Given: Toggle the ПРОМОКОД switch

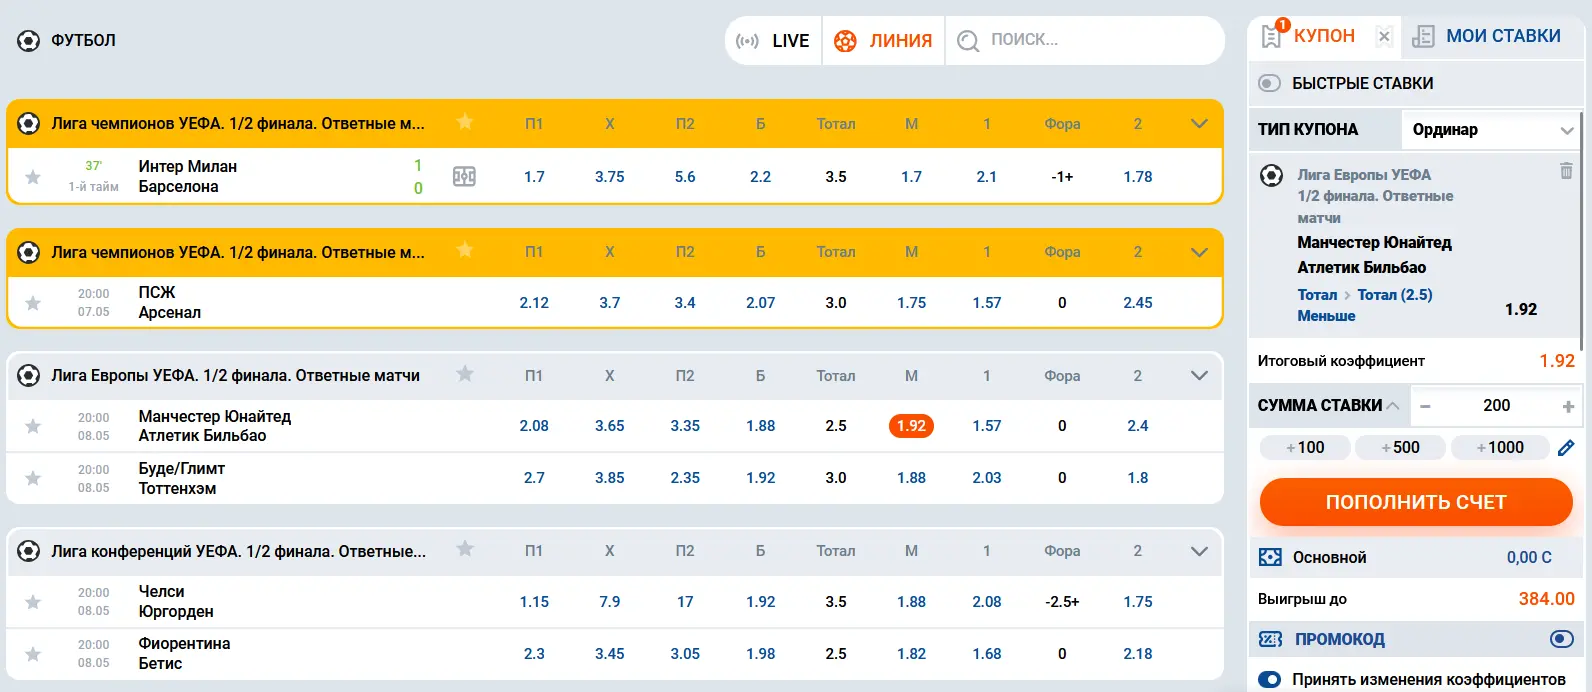Looking at the screenshot, I should 1561,639.
